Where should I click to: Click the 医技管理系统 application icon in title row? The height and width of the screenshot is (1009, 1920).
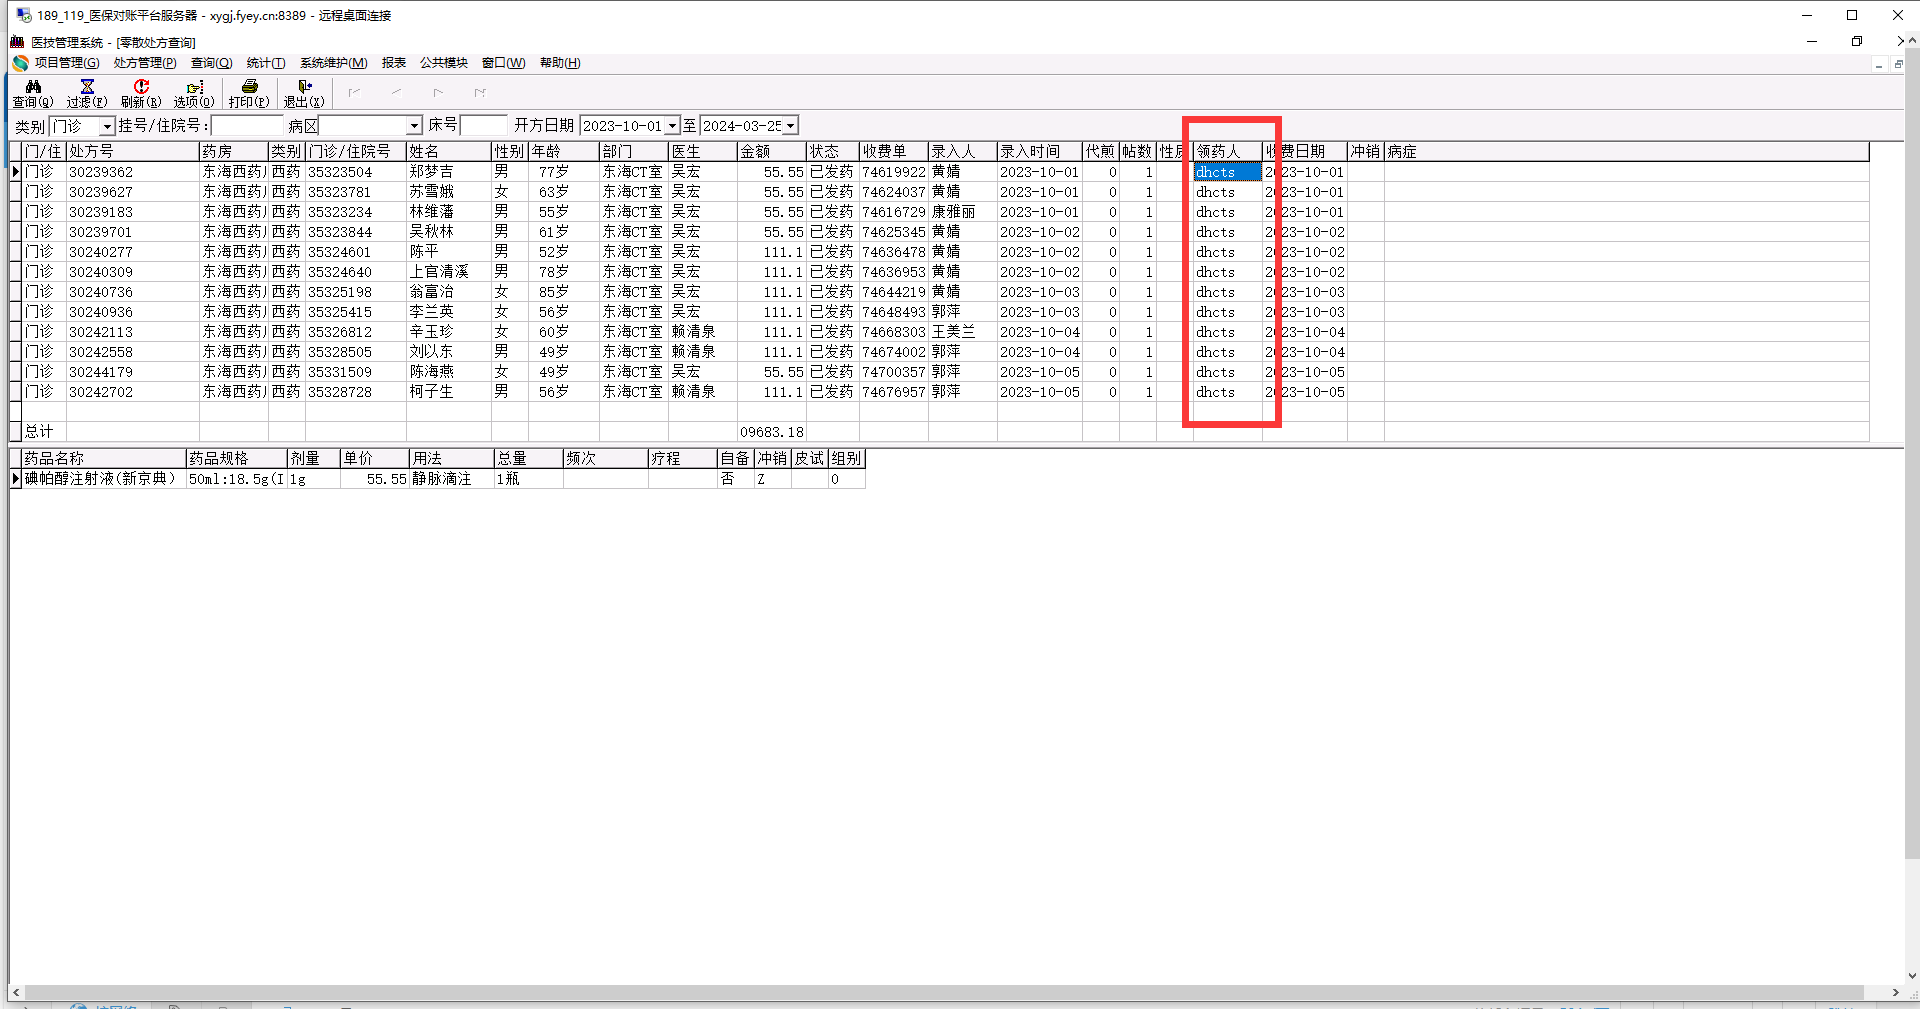point(17,42)
